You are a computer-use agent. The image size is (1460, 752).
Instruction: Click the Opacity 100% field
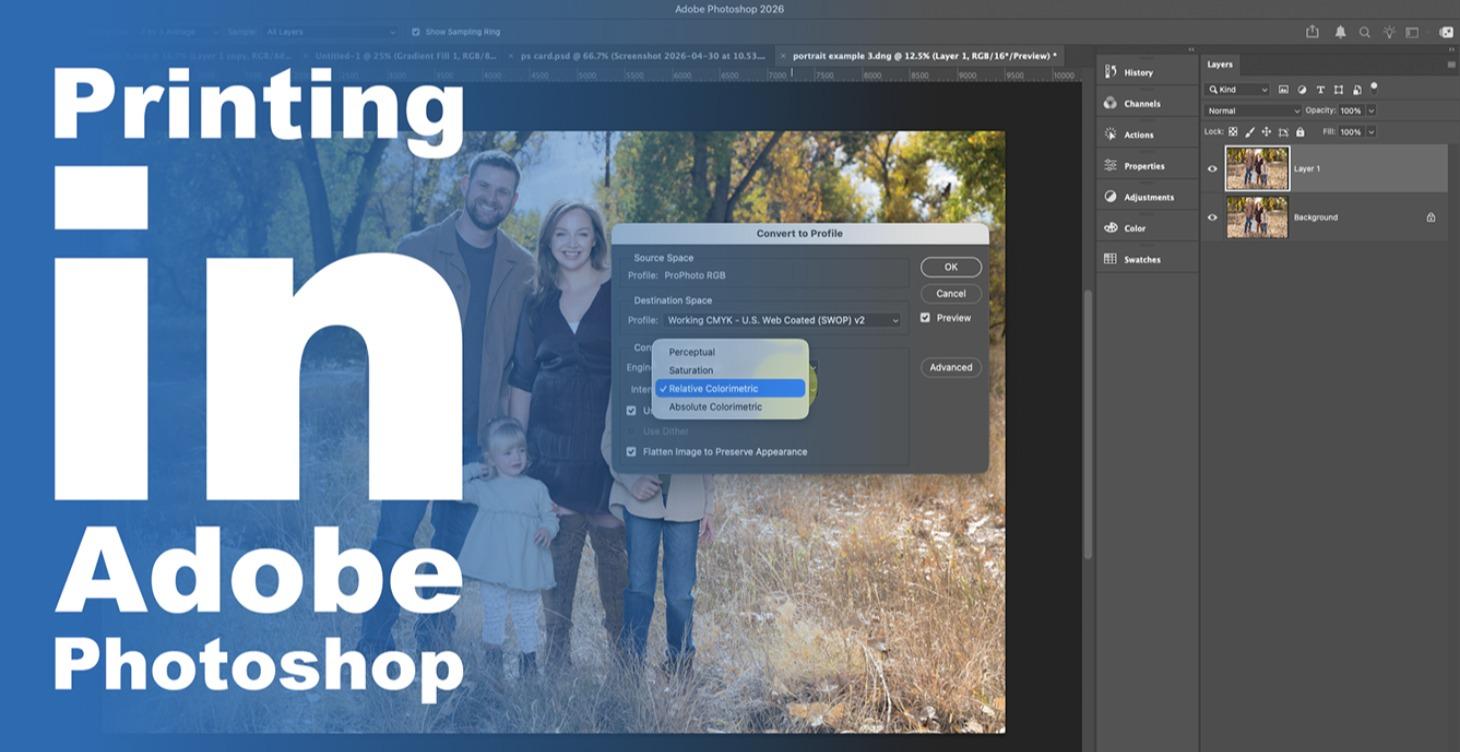tap(1351, 111)
